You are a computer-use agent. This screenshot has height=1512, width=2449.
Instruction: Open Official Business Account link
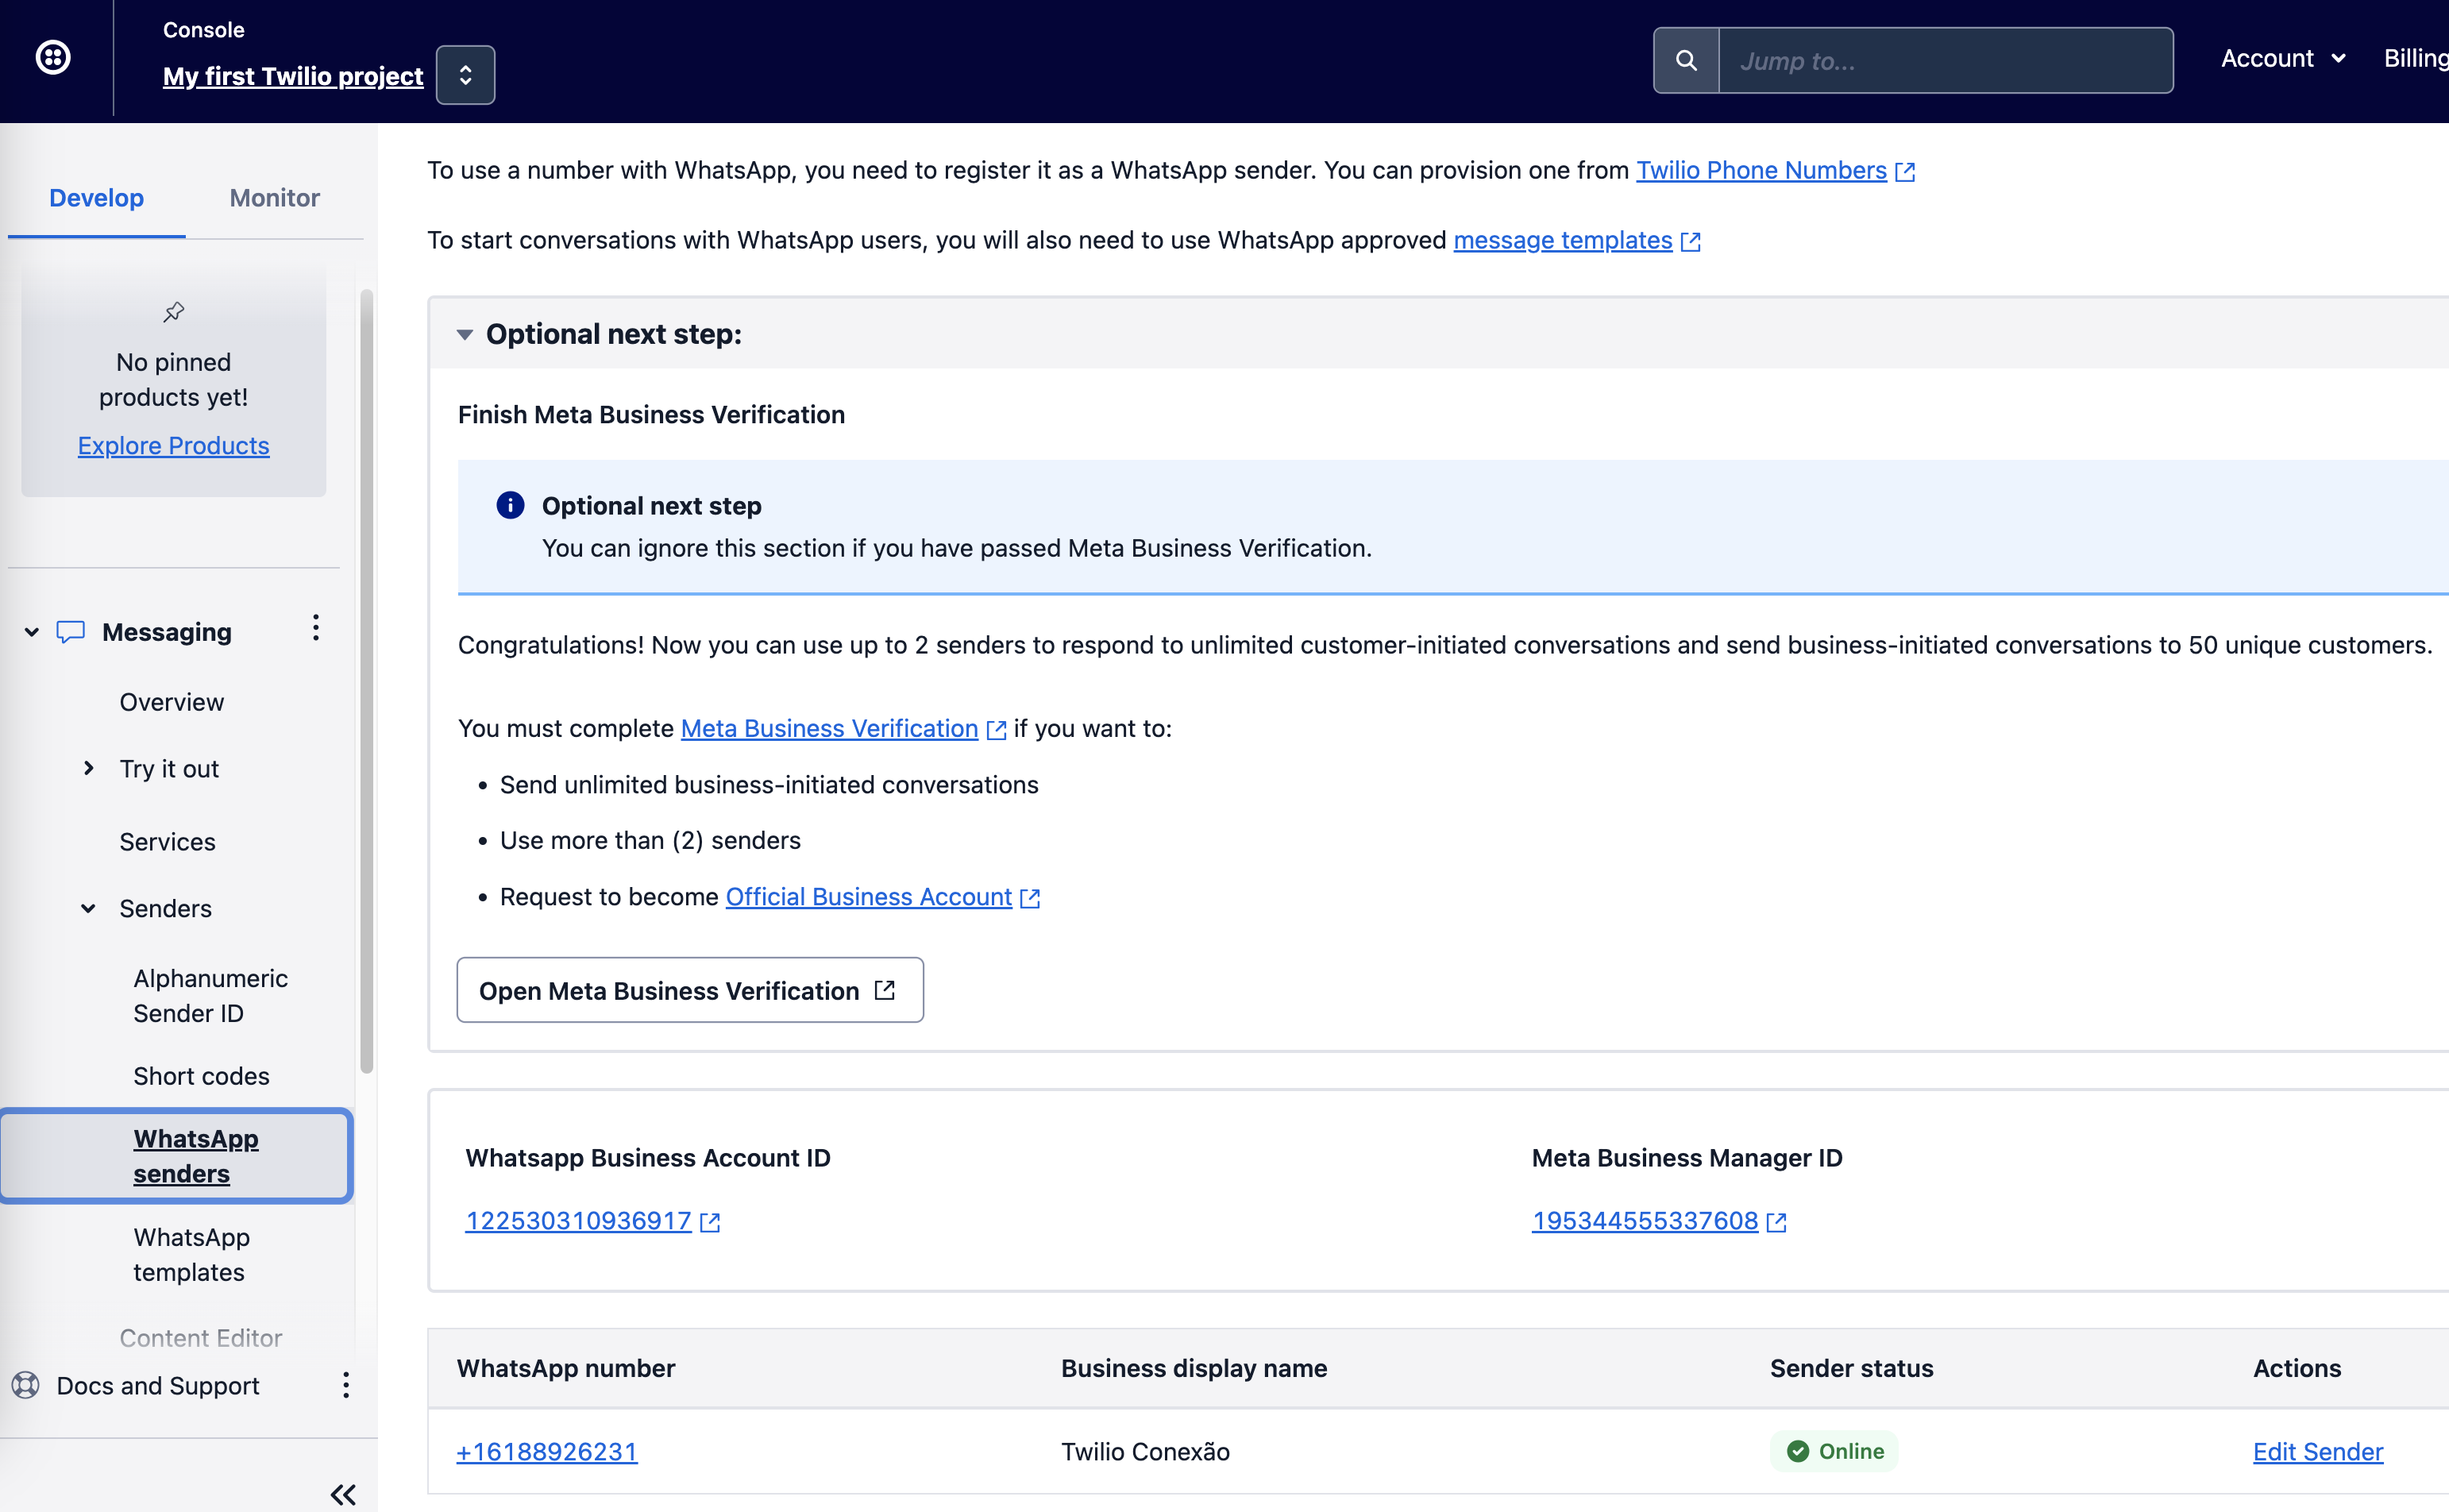point(868,897)
